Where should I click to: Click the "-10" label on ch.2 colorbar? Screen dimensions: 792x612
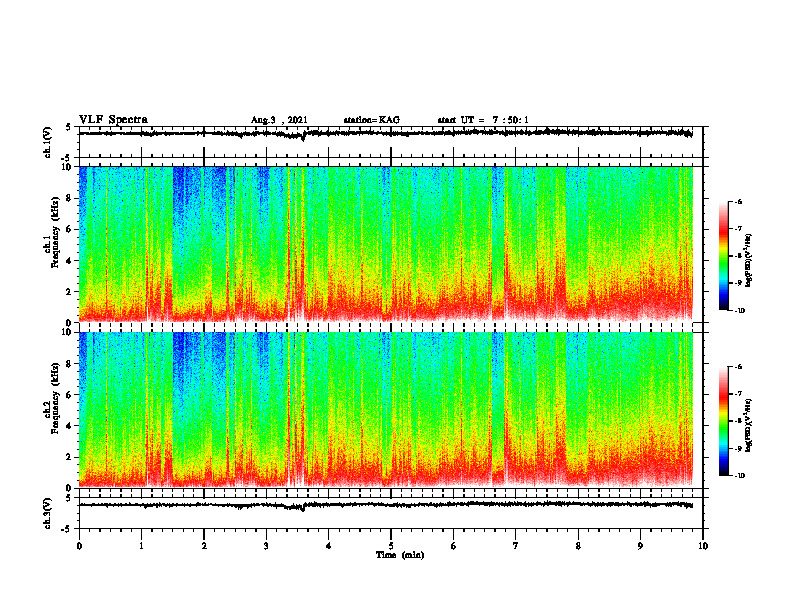point(739,476)
